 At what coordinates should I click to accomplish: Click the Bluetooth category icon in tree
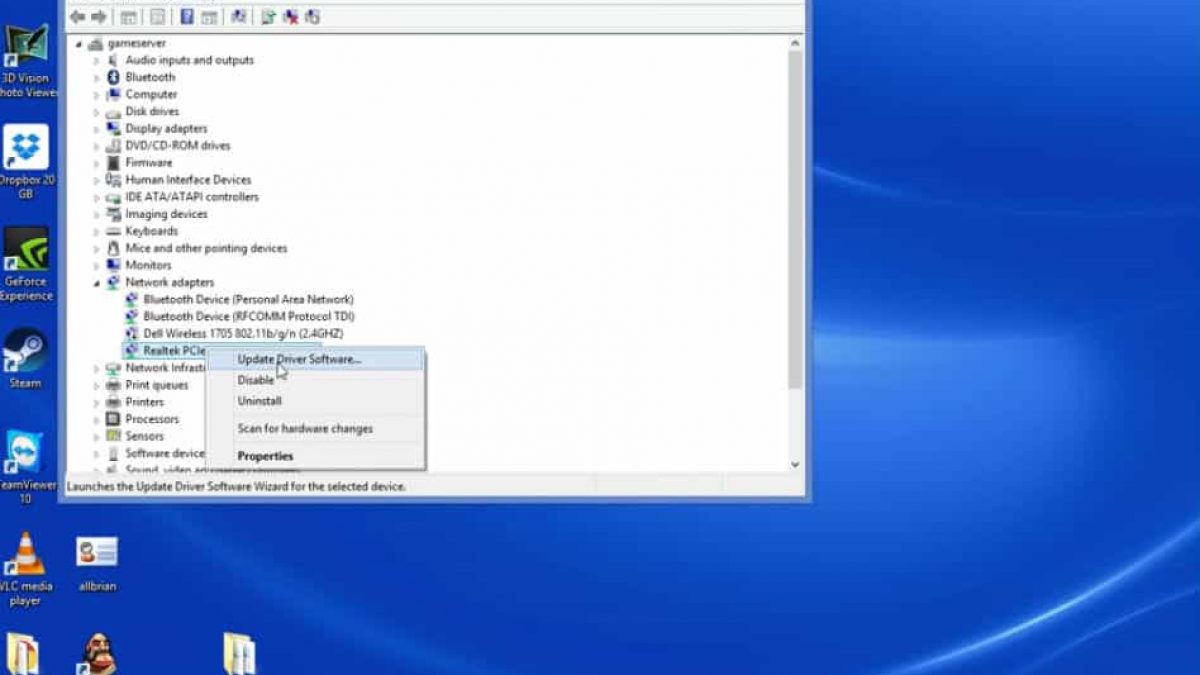[114, 77]
